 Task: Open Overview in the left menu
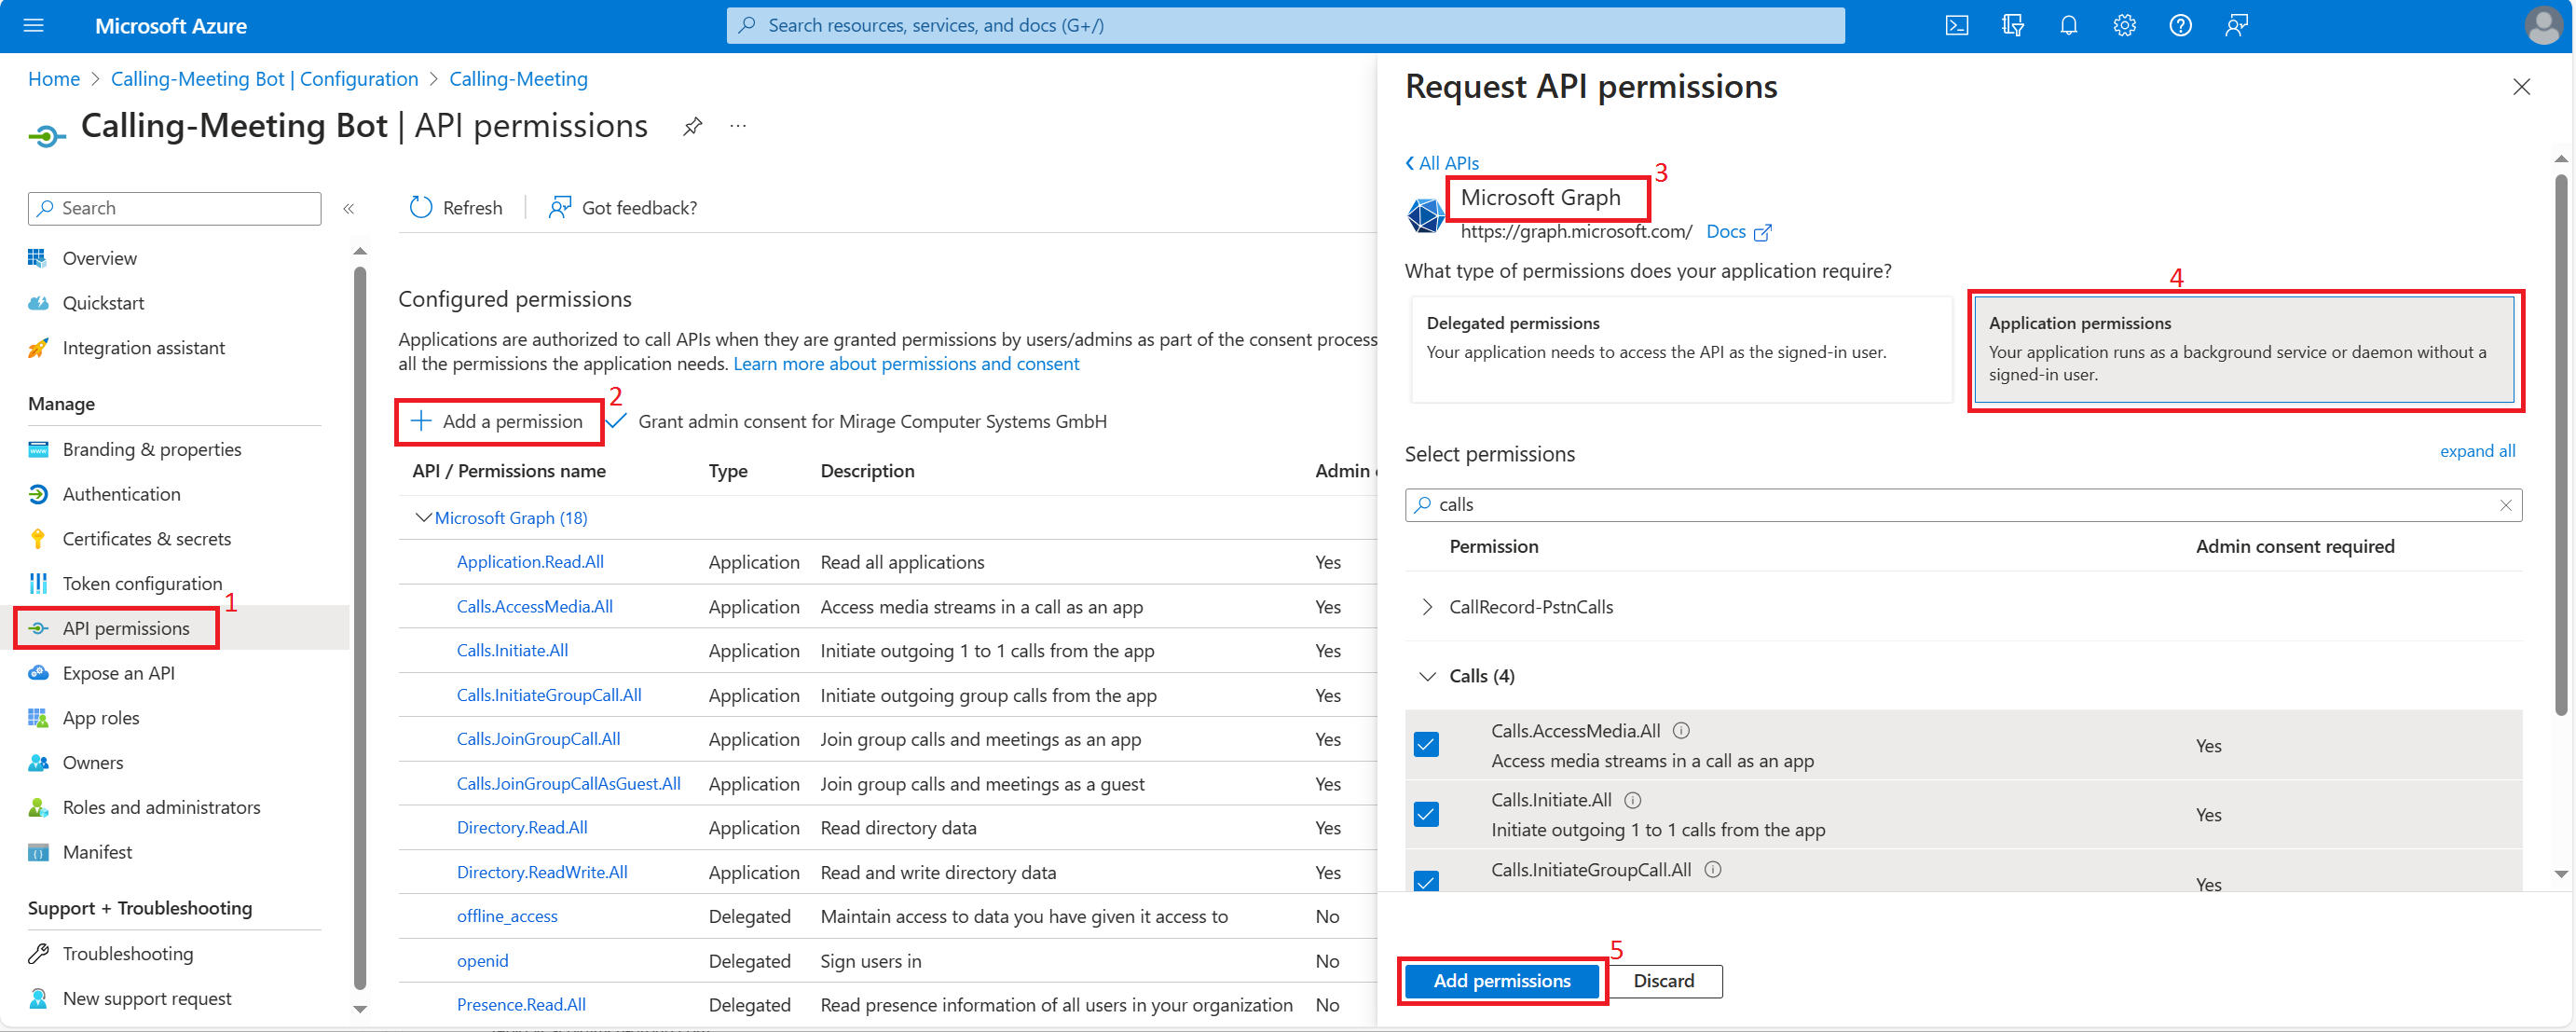[x=100, y=258]
